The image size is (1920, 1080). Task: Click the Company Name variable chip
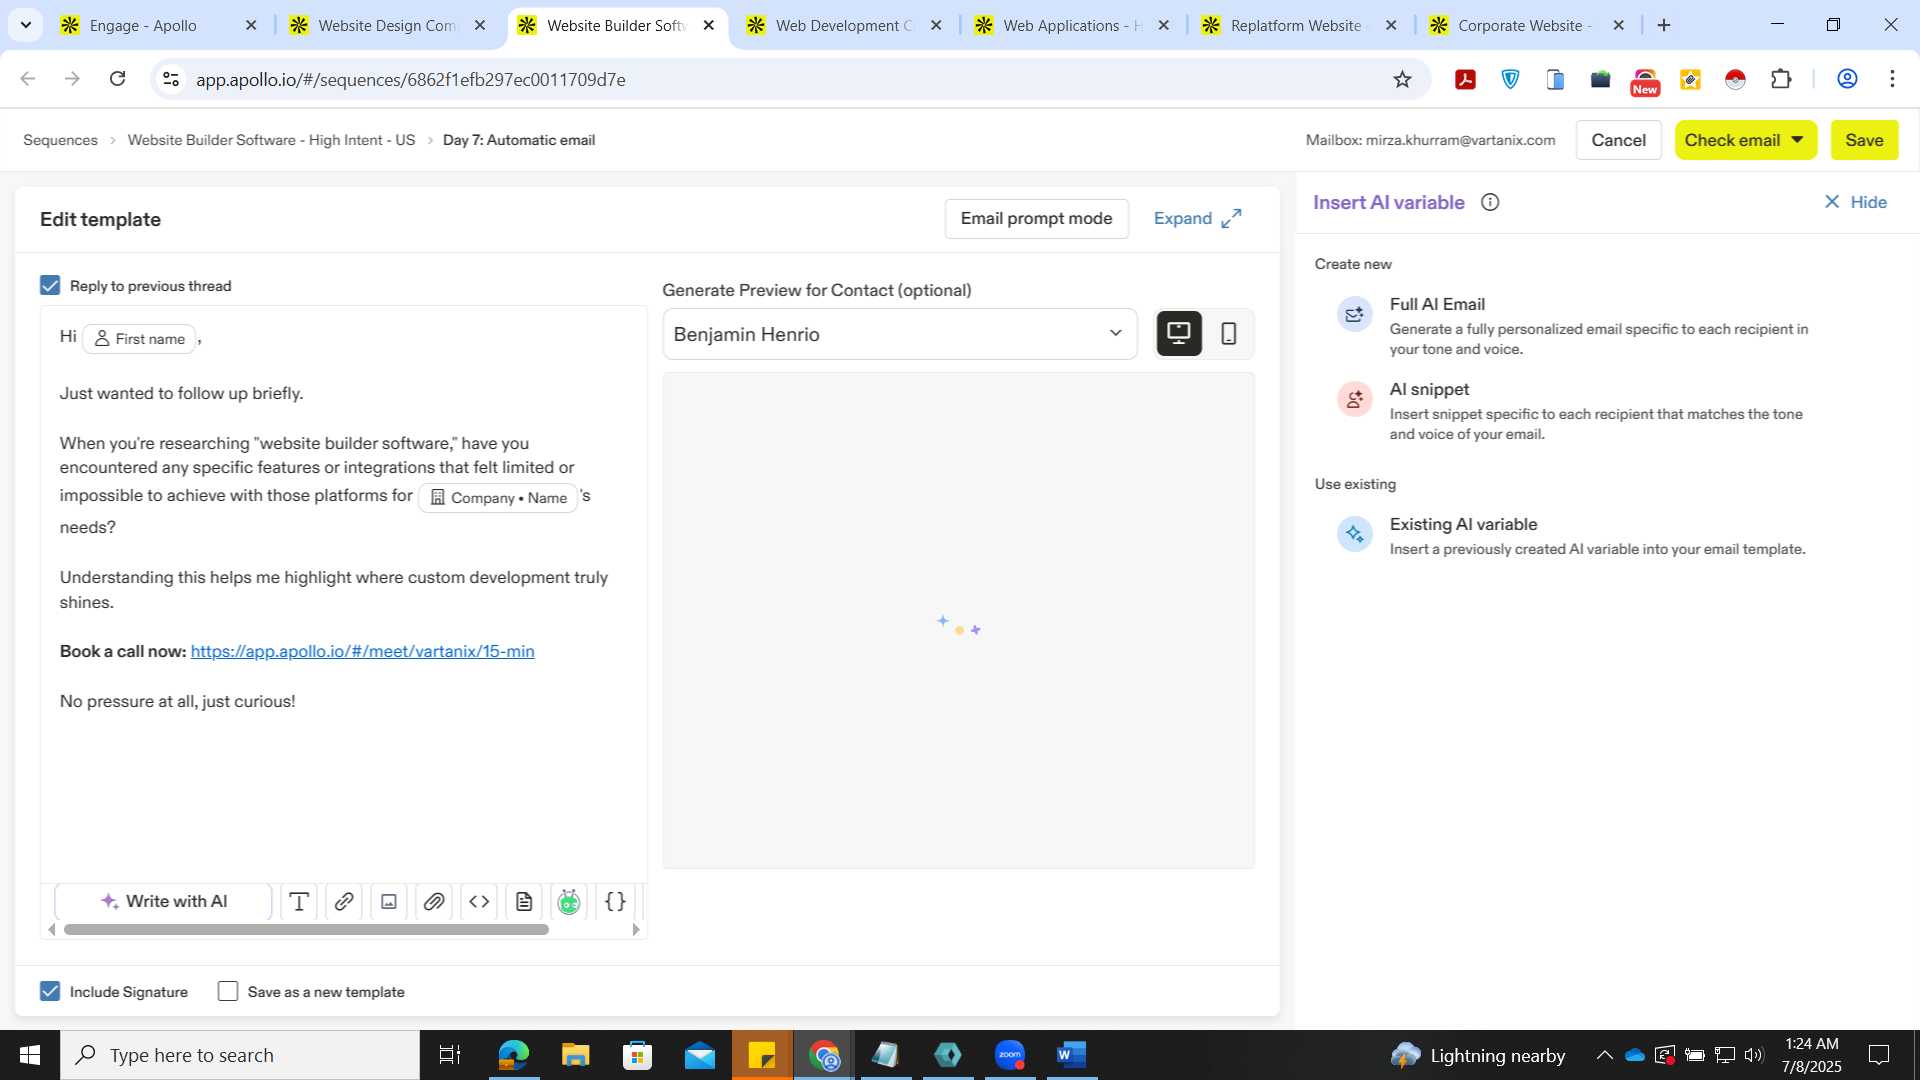tap(498, 498)
